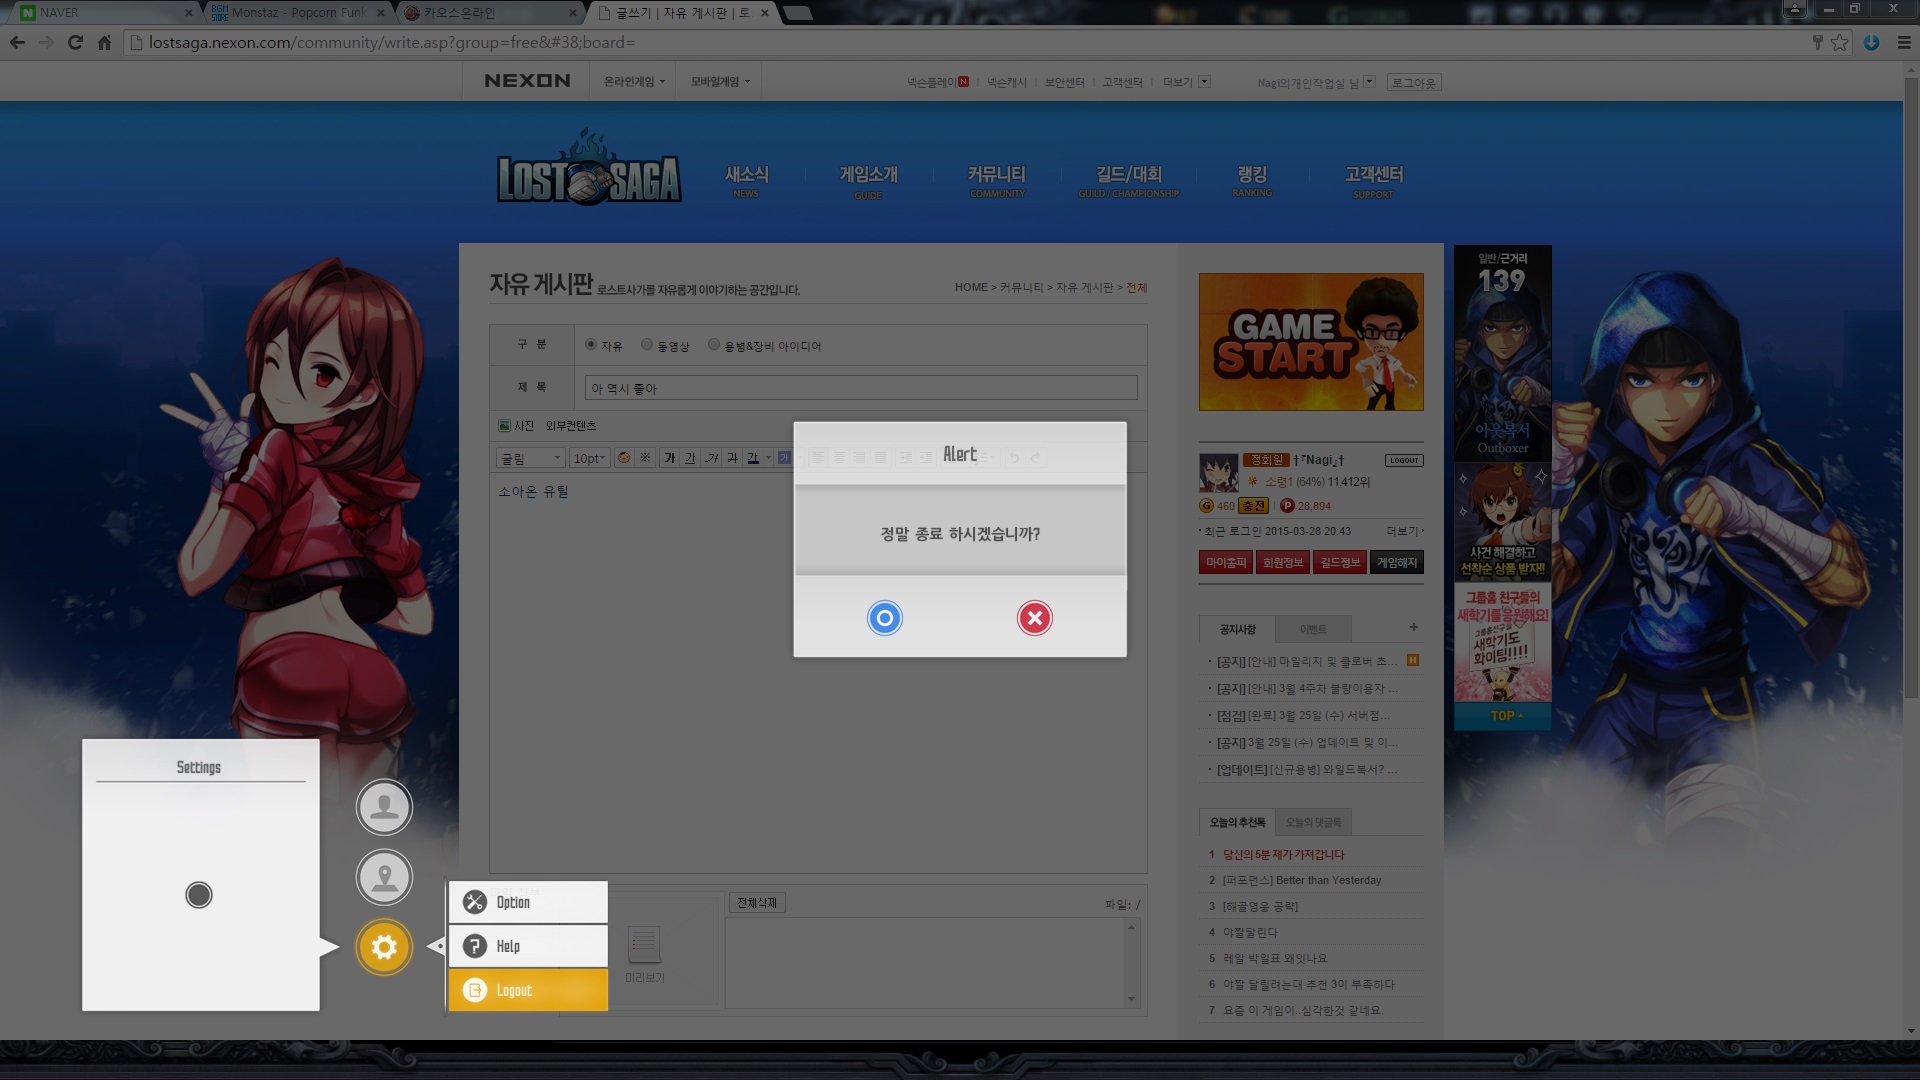Viewport: 1920px width, 1080px height.
Task: Toggle italic 가 formatting
Action: pos(712,458)
